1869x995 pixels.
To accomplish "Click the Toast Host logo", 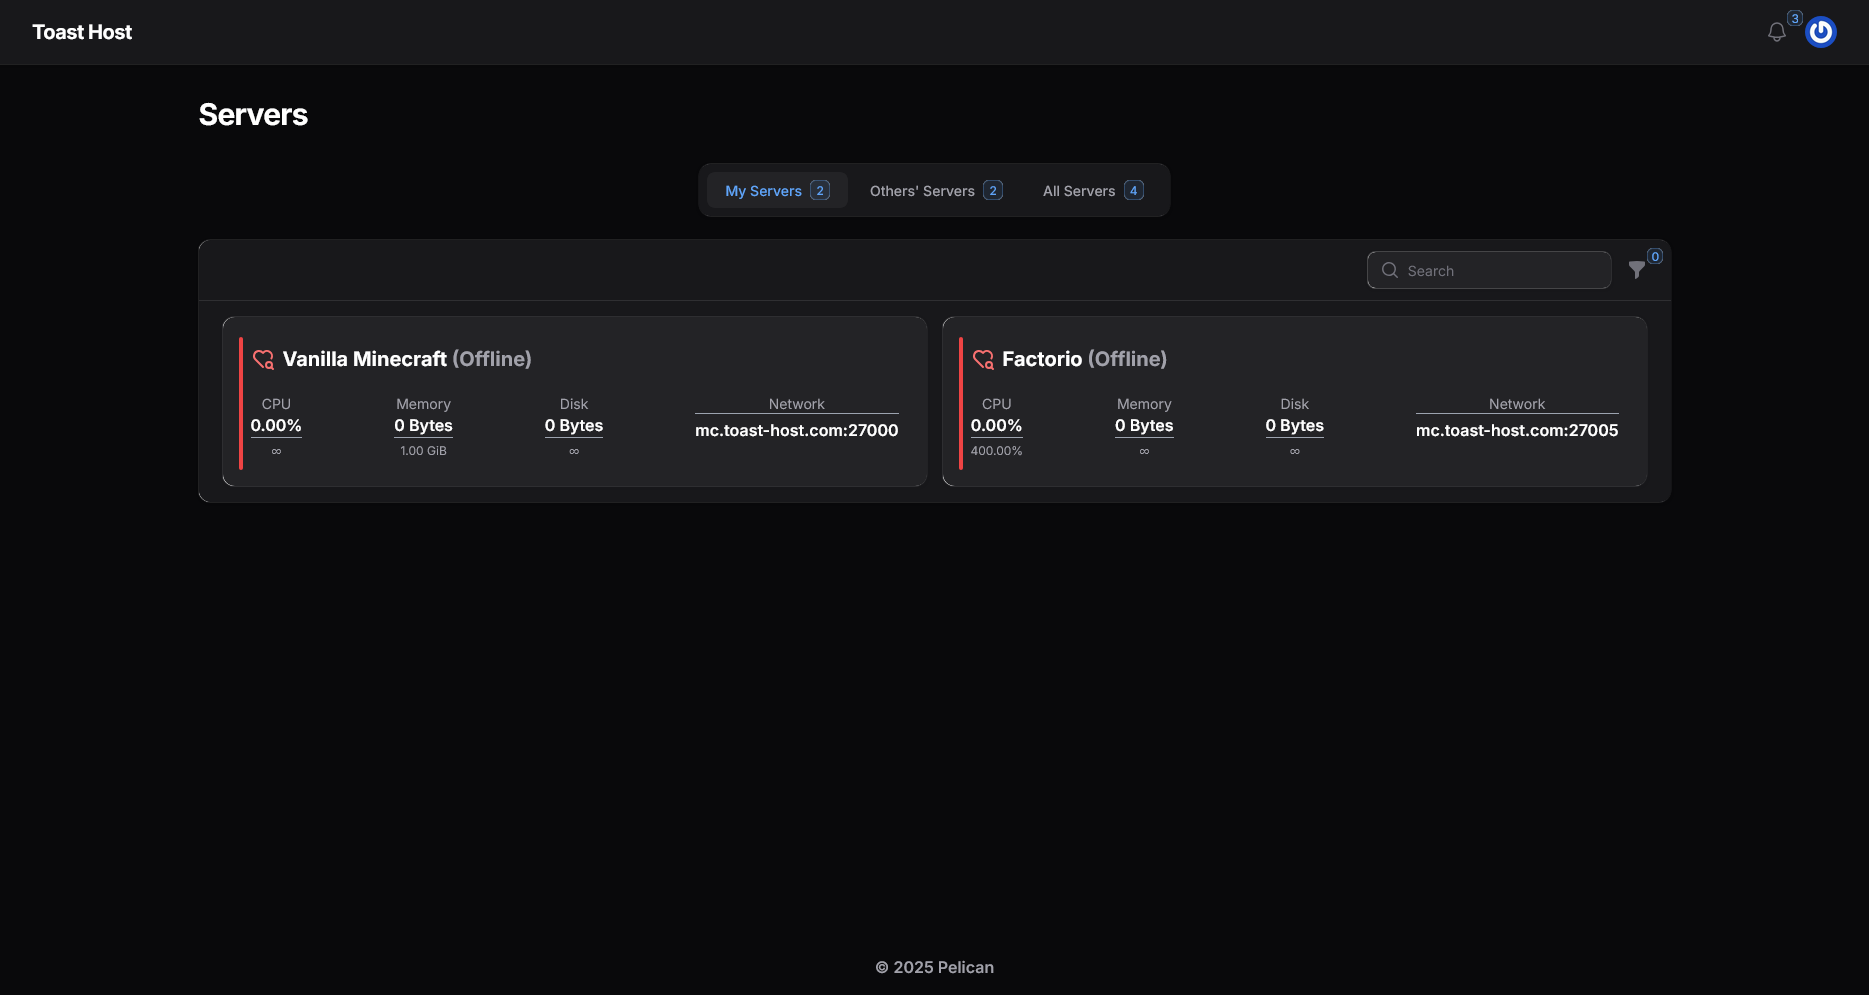I will (82, 31).
